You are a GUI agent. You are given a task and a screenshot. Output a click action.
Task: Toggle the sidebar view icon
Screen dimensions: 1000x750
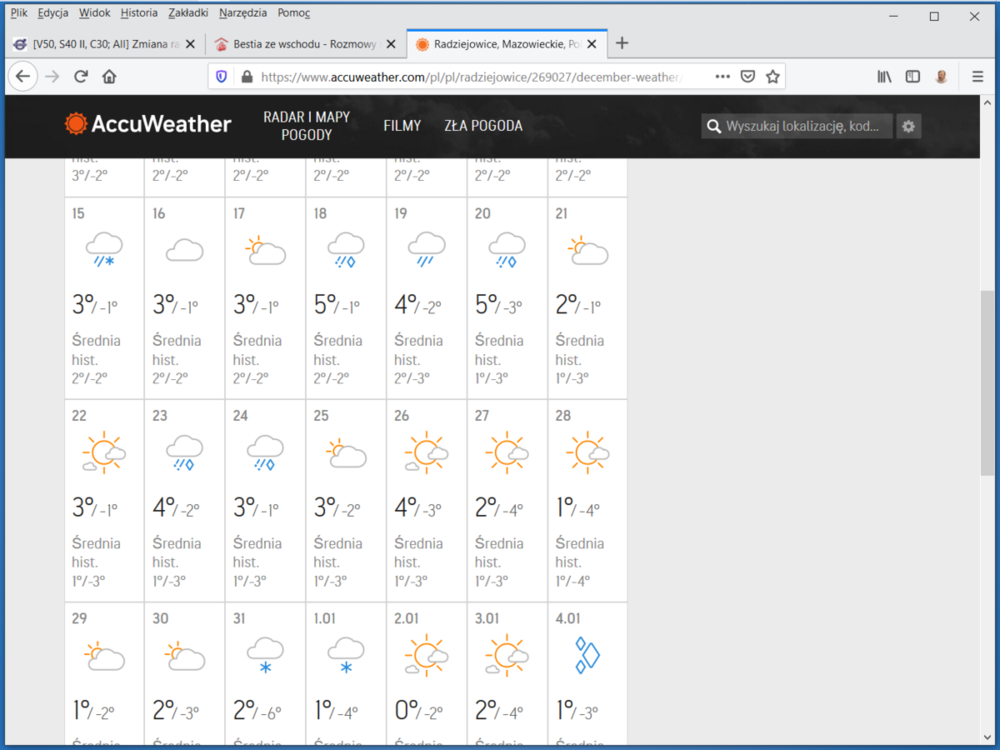pos(912,77)
